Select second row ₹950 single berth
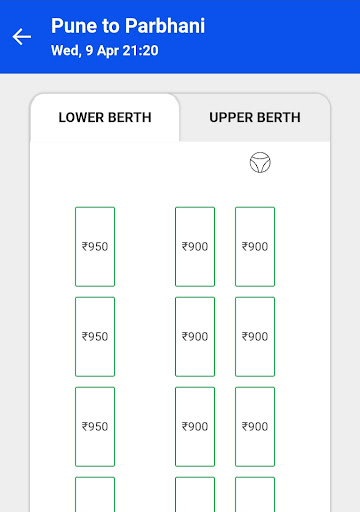 pos(95,337)
